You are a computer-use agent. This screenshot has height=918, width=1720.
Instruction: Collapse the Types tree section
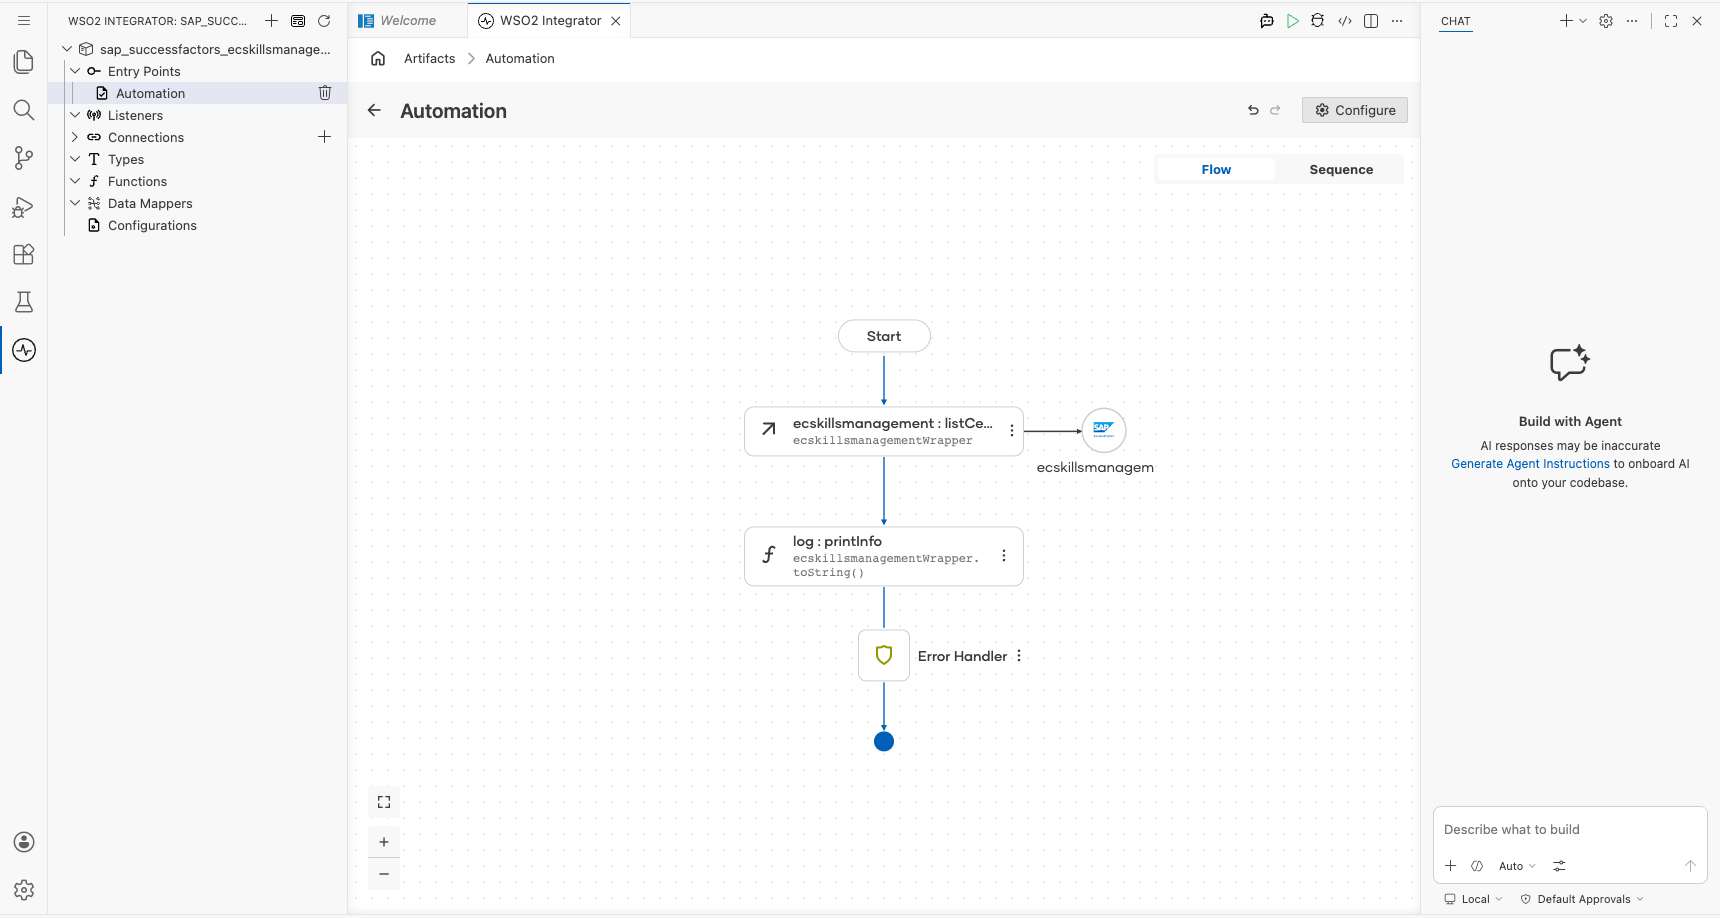[75, 159]
